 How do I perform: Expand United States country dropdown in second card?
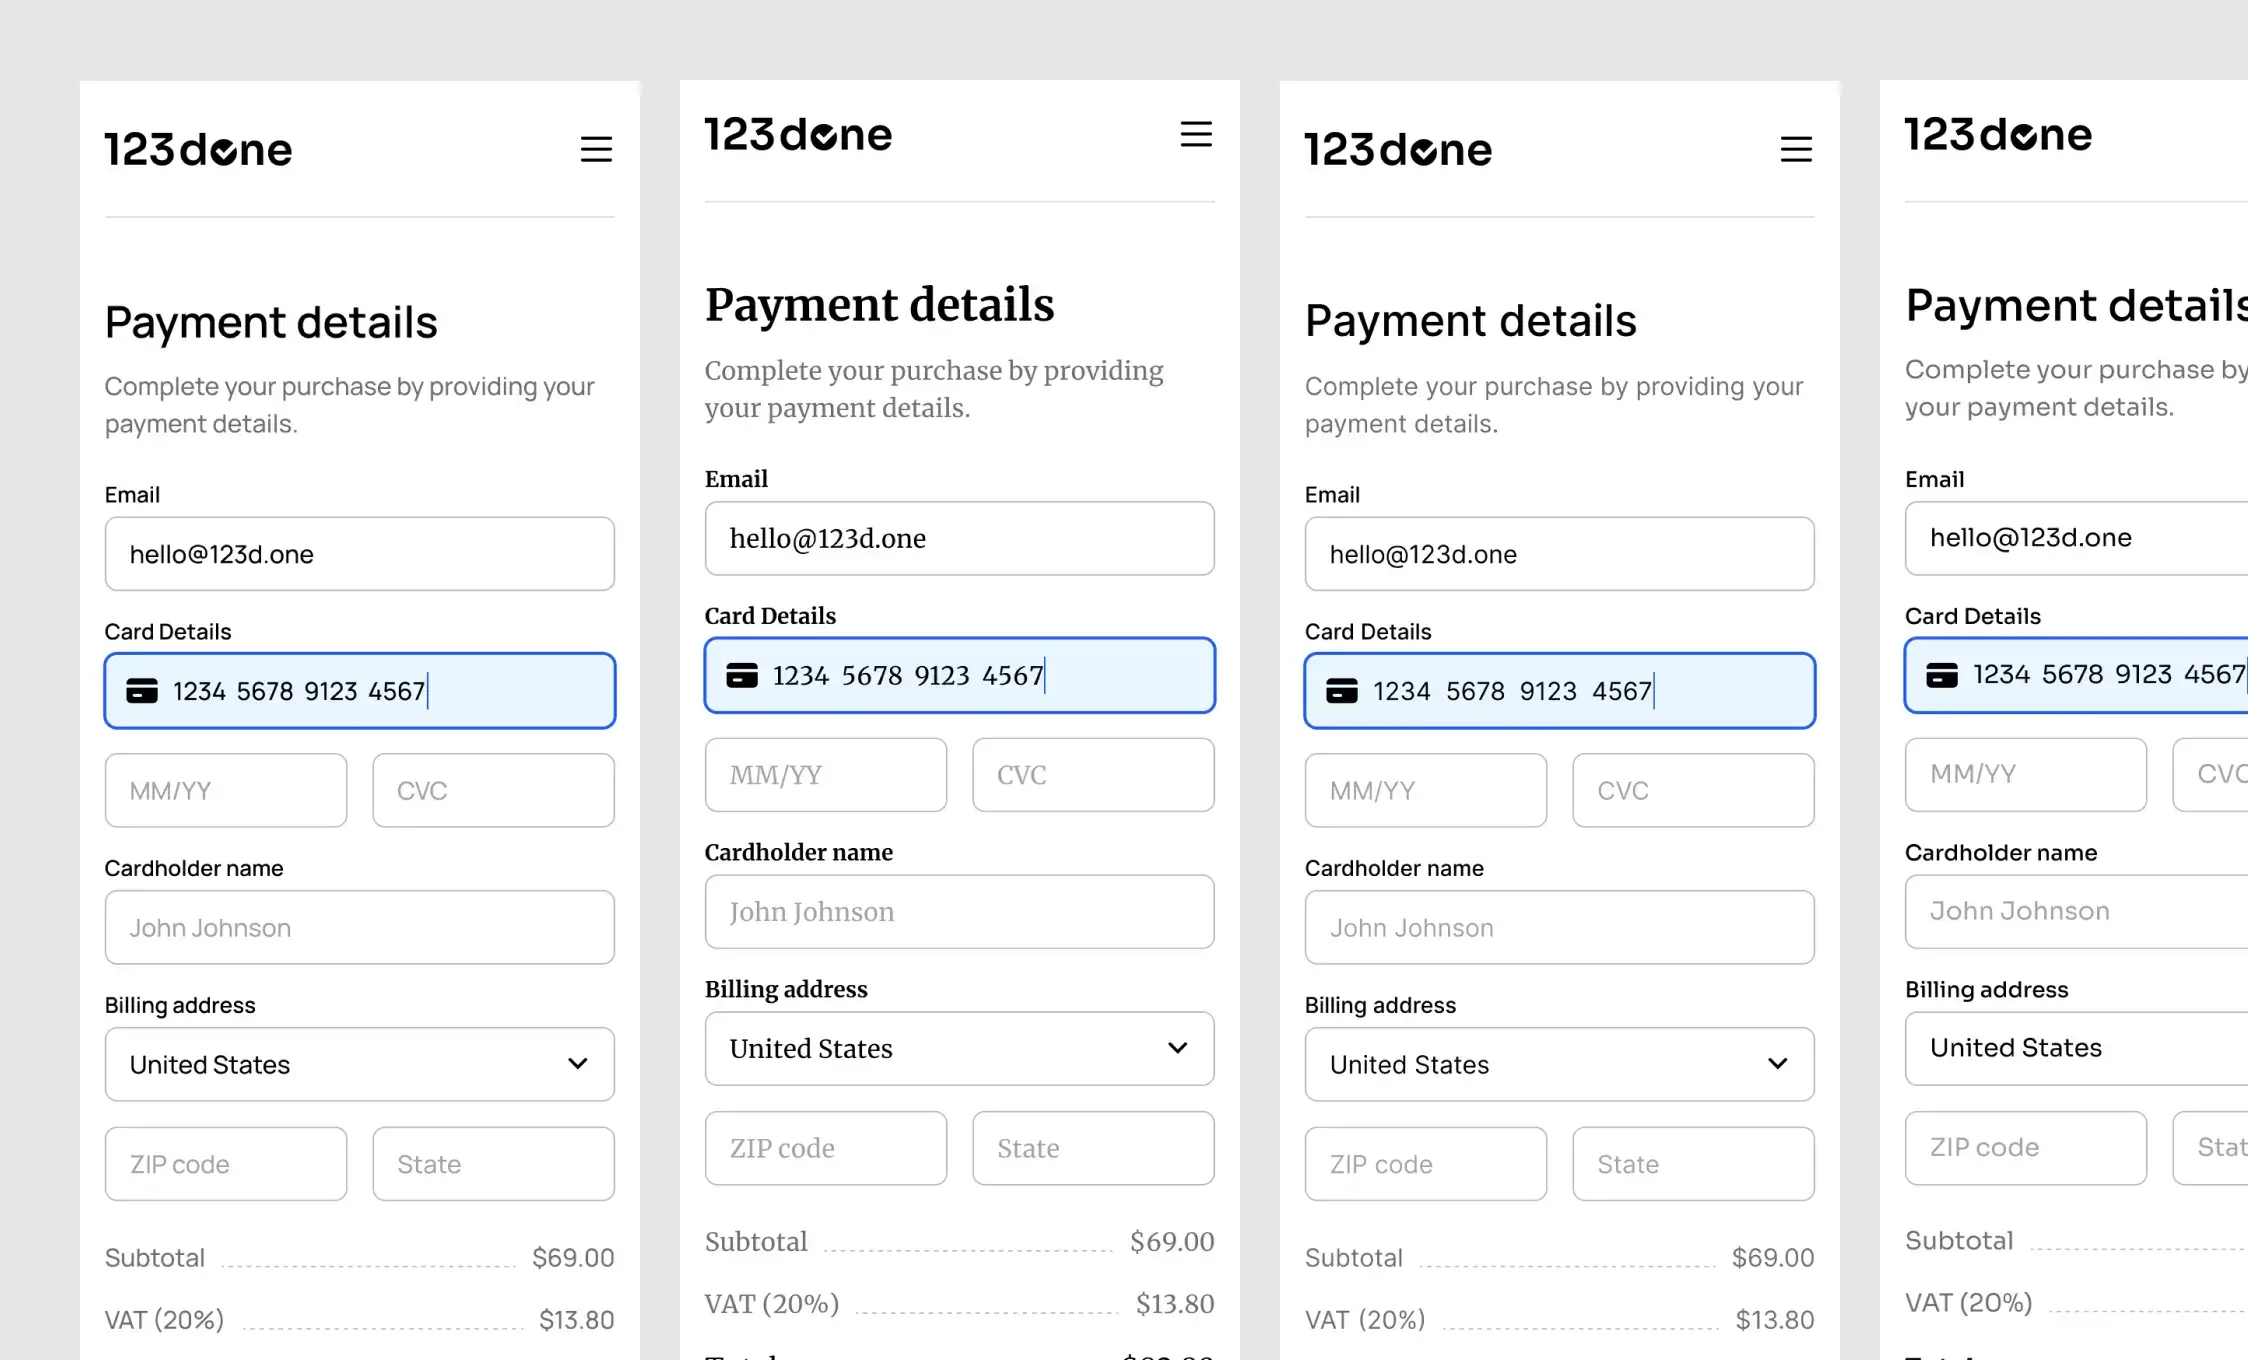[x=960, y=1048]
